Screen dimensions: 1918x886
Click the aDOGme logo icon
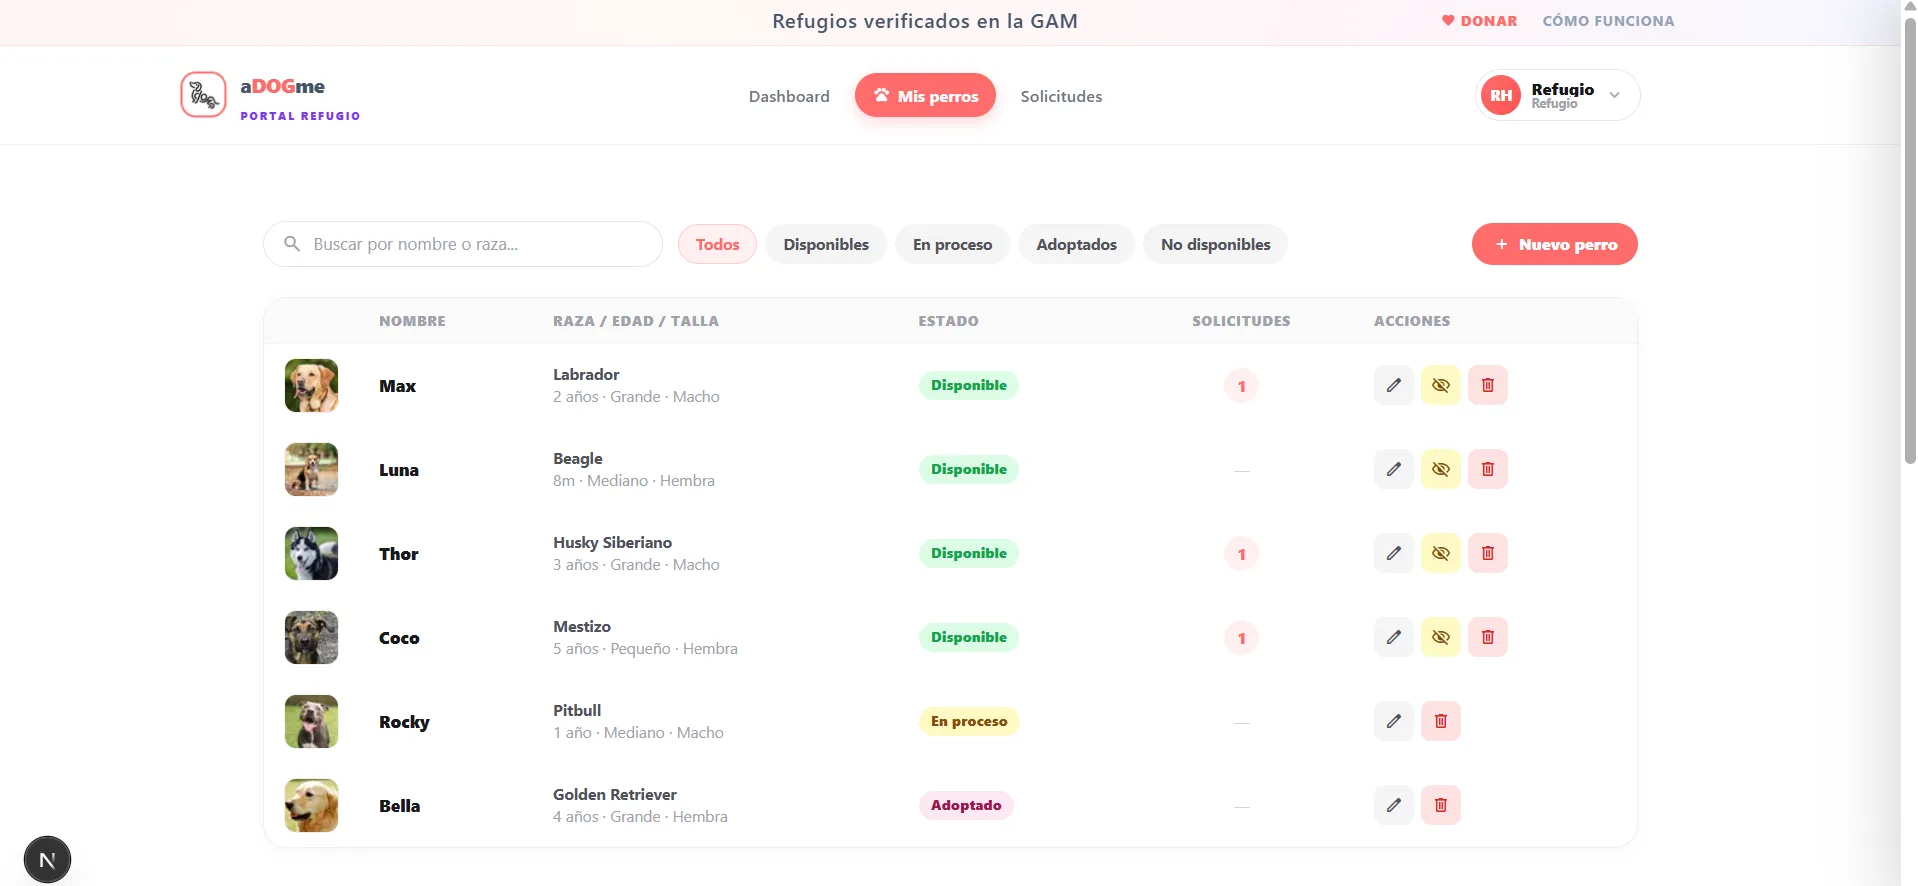pos(203,95)
